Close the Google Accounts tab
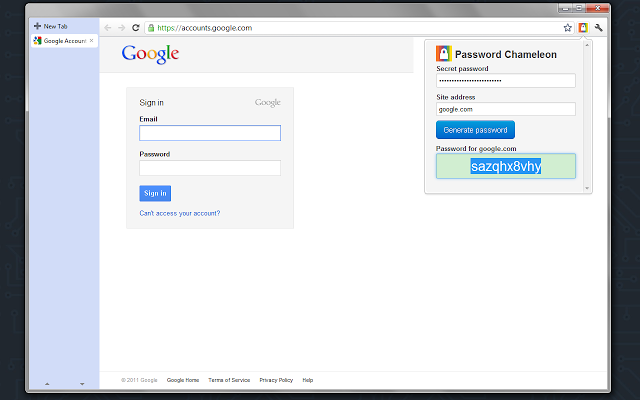The image size is (640, 400). pos(92,41)
